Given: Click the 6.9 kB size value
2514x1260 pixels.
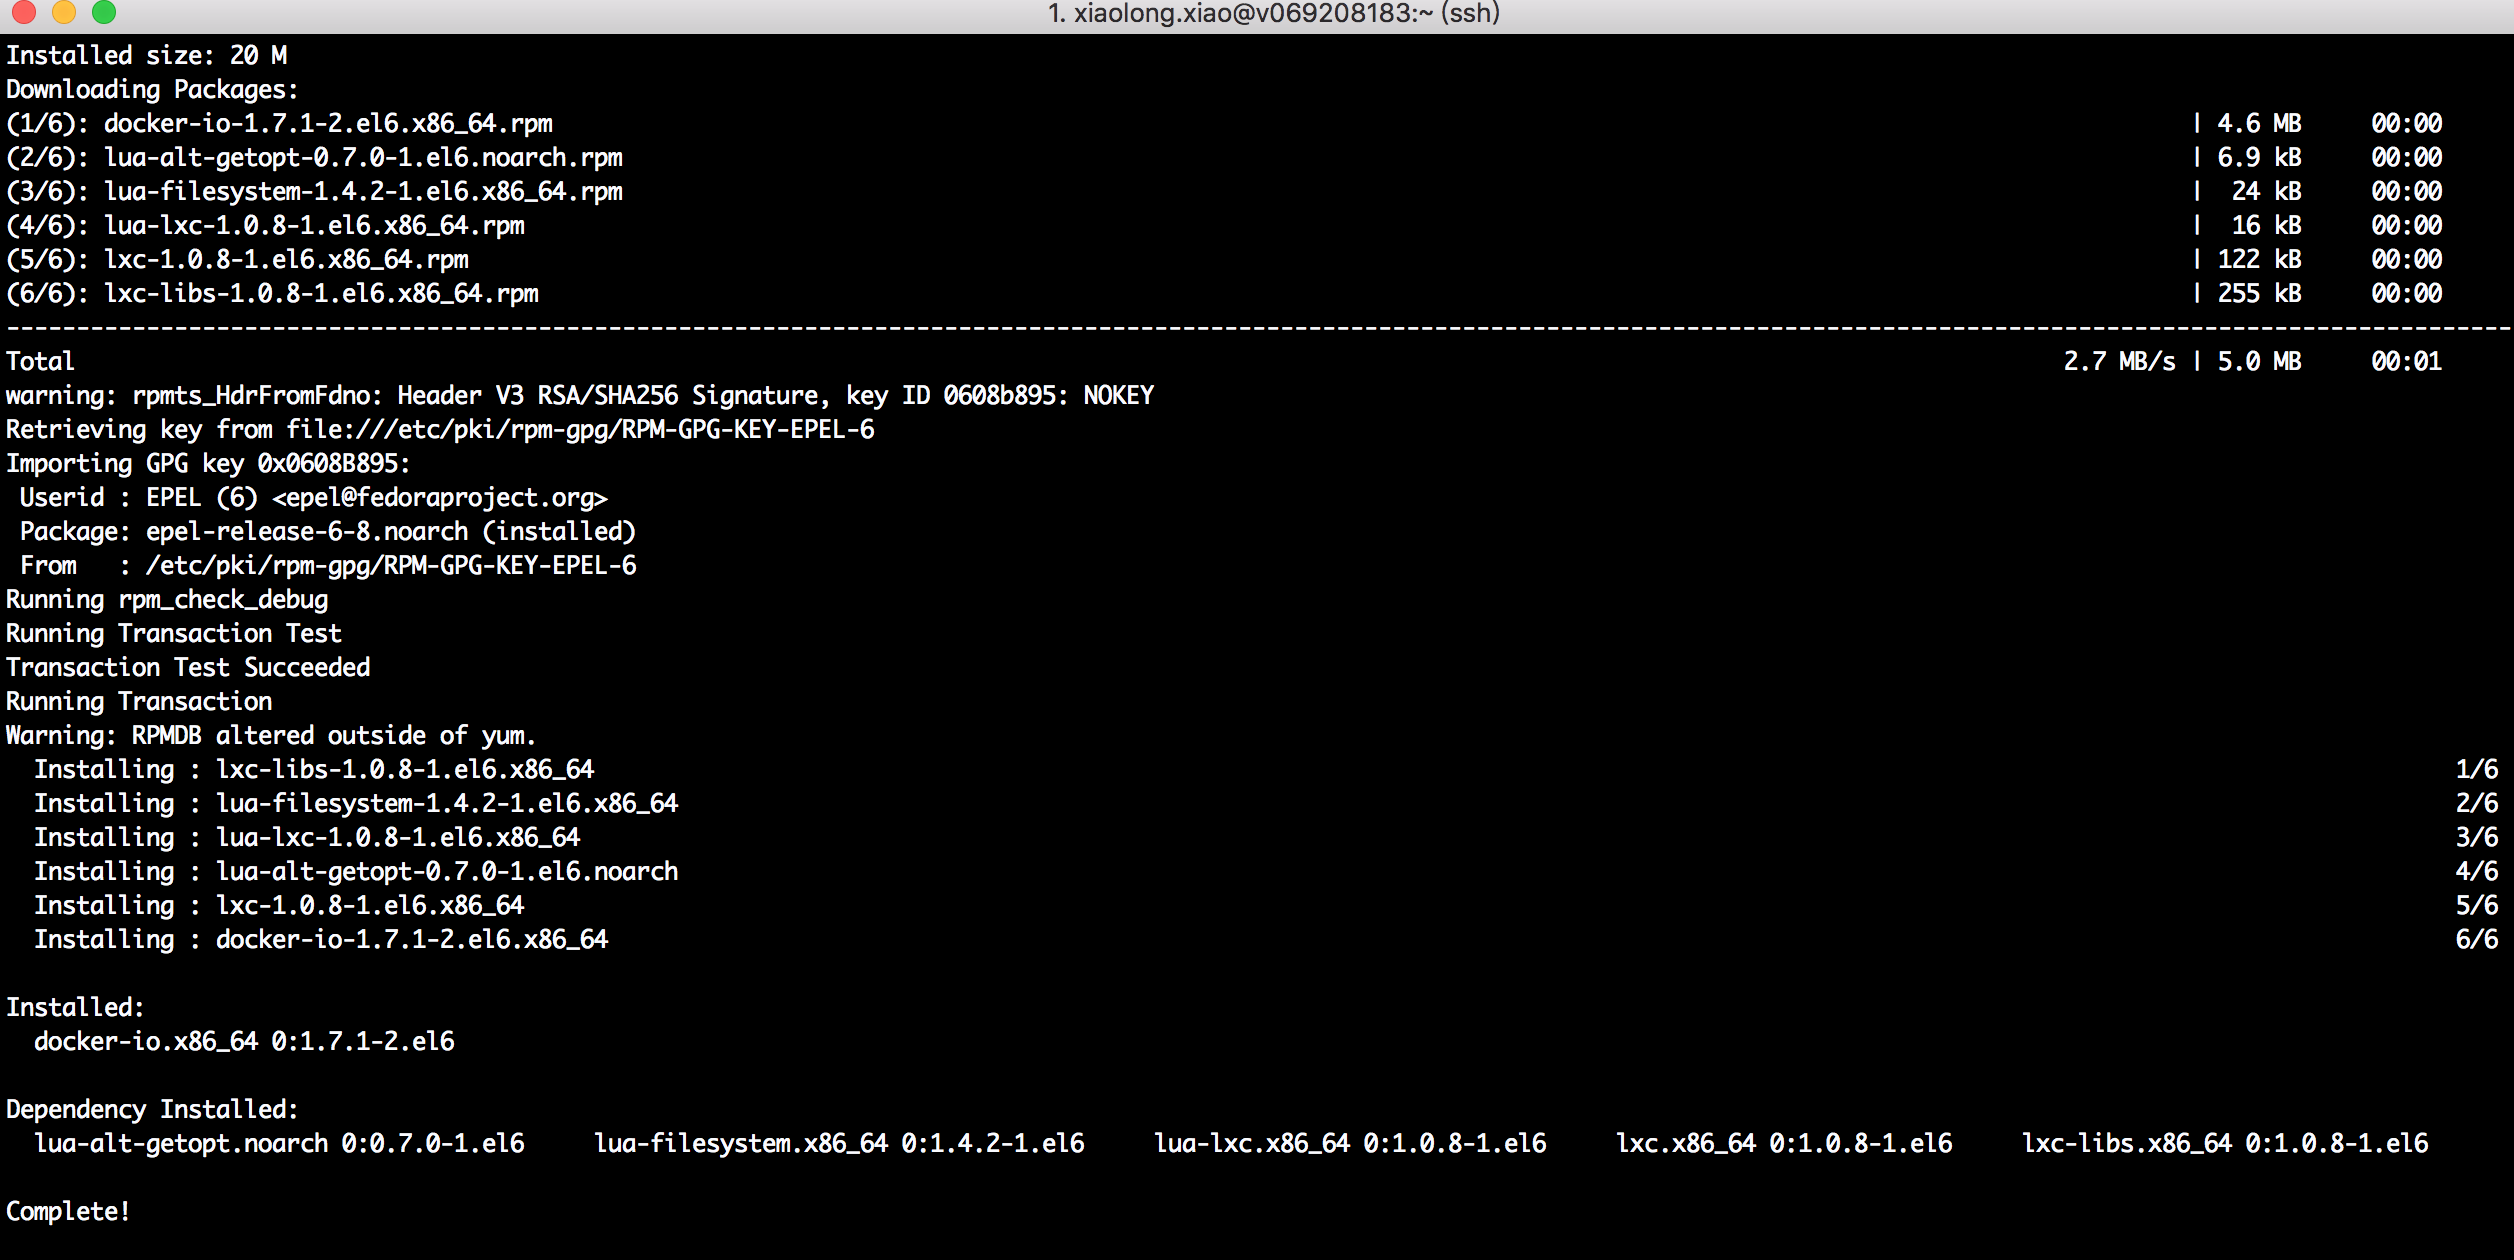Looking at the screenshot, I should click(2259, 158).
